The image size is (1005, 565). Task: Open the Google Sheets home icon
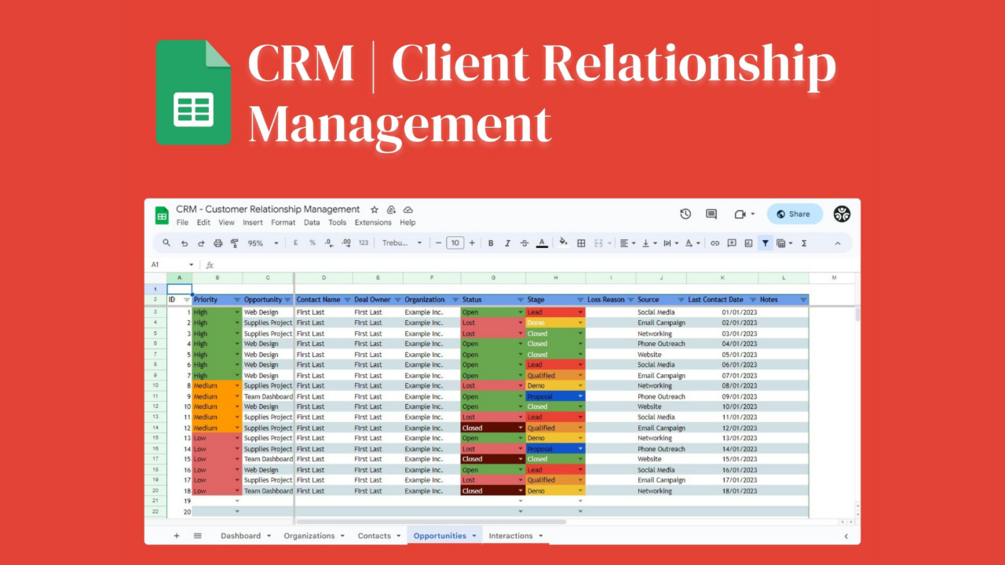pos(162,215)
